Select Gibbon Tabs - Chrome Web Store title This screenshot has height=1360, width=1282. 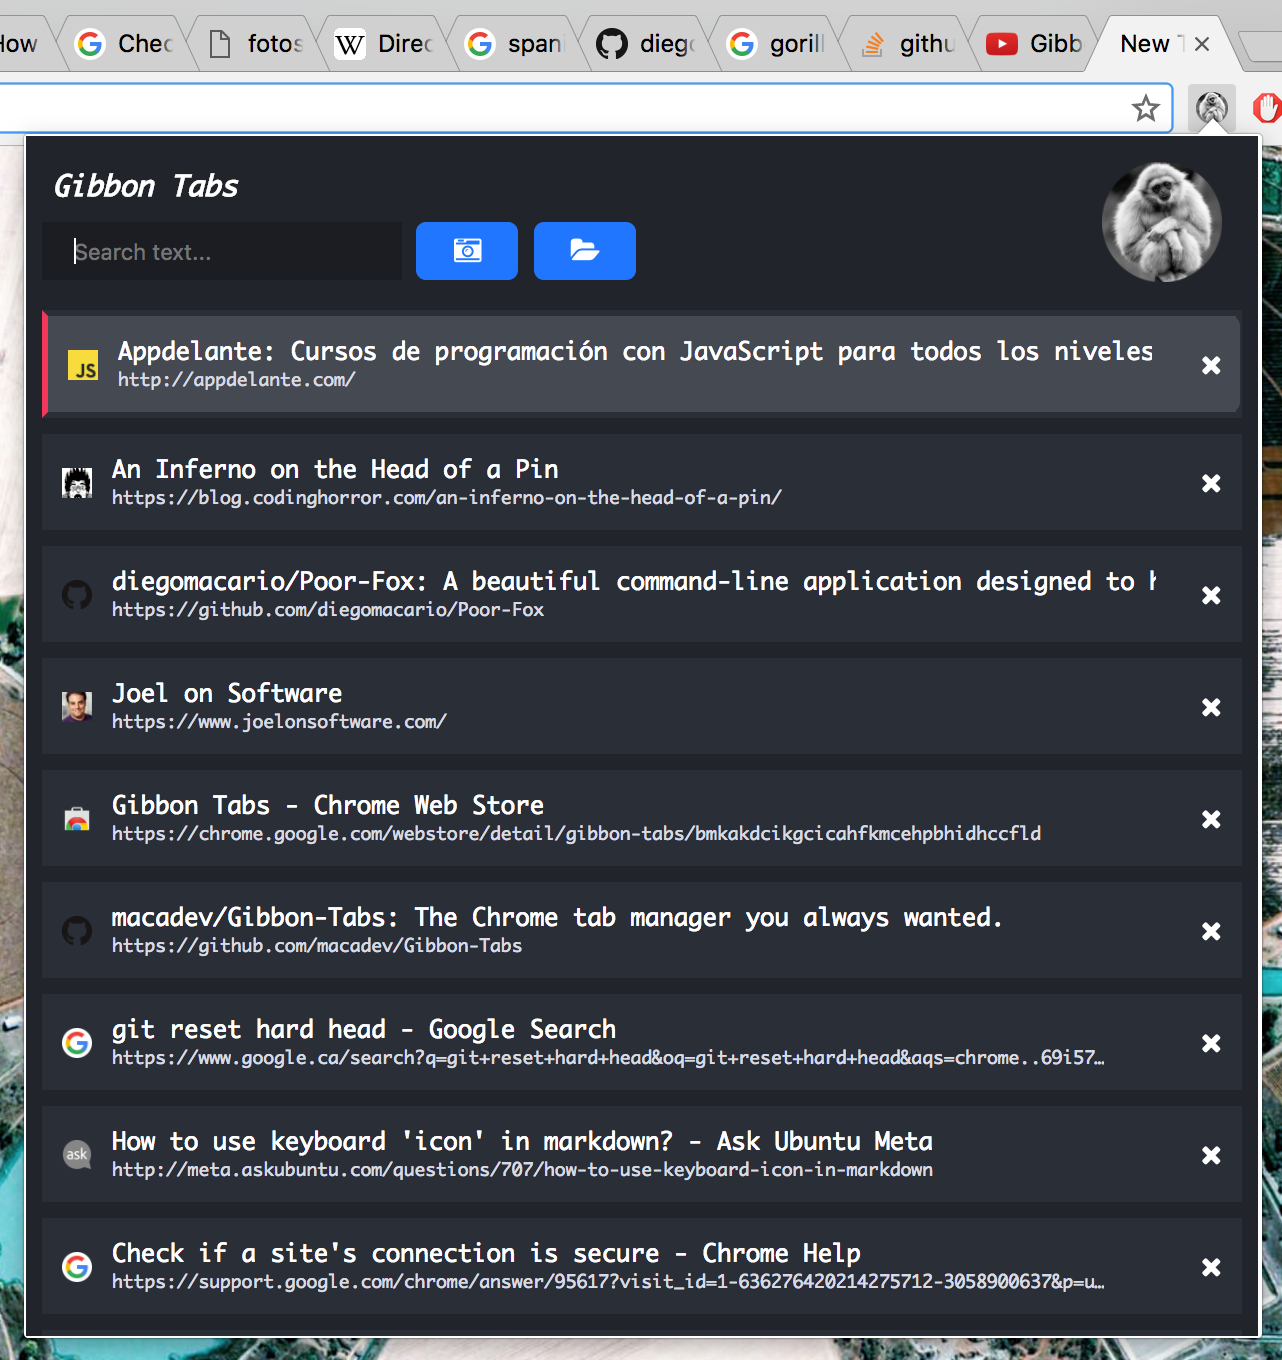click(328, 805)
